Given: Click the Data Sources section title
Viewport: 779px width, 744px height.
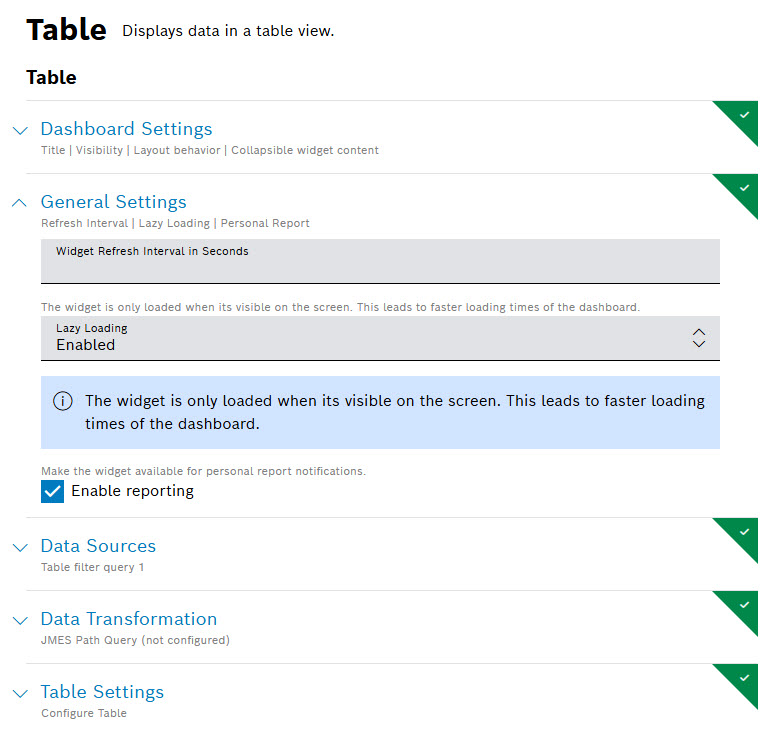Looking at the screenshot, I should pos(98,546).
